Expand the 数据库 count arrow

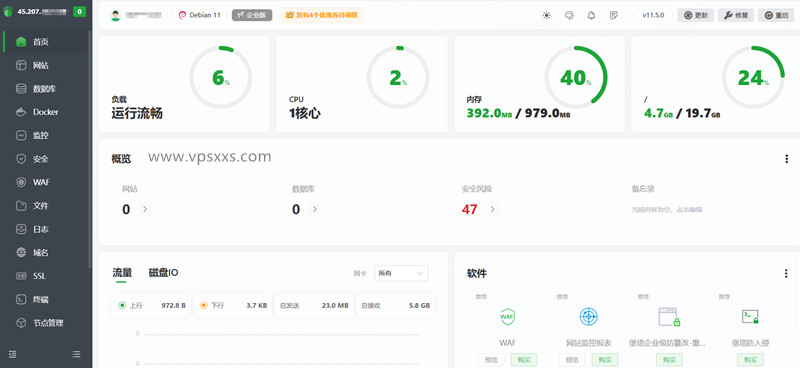(315, 209)
